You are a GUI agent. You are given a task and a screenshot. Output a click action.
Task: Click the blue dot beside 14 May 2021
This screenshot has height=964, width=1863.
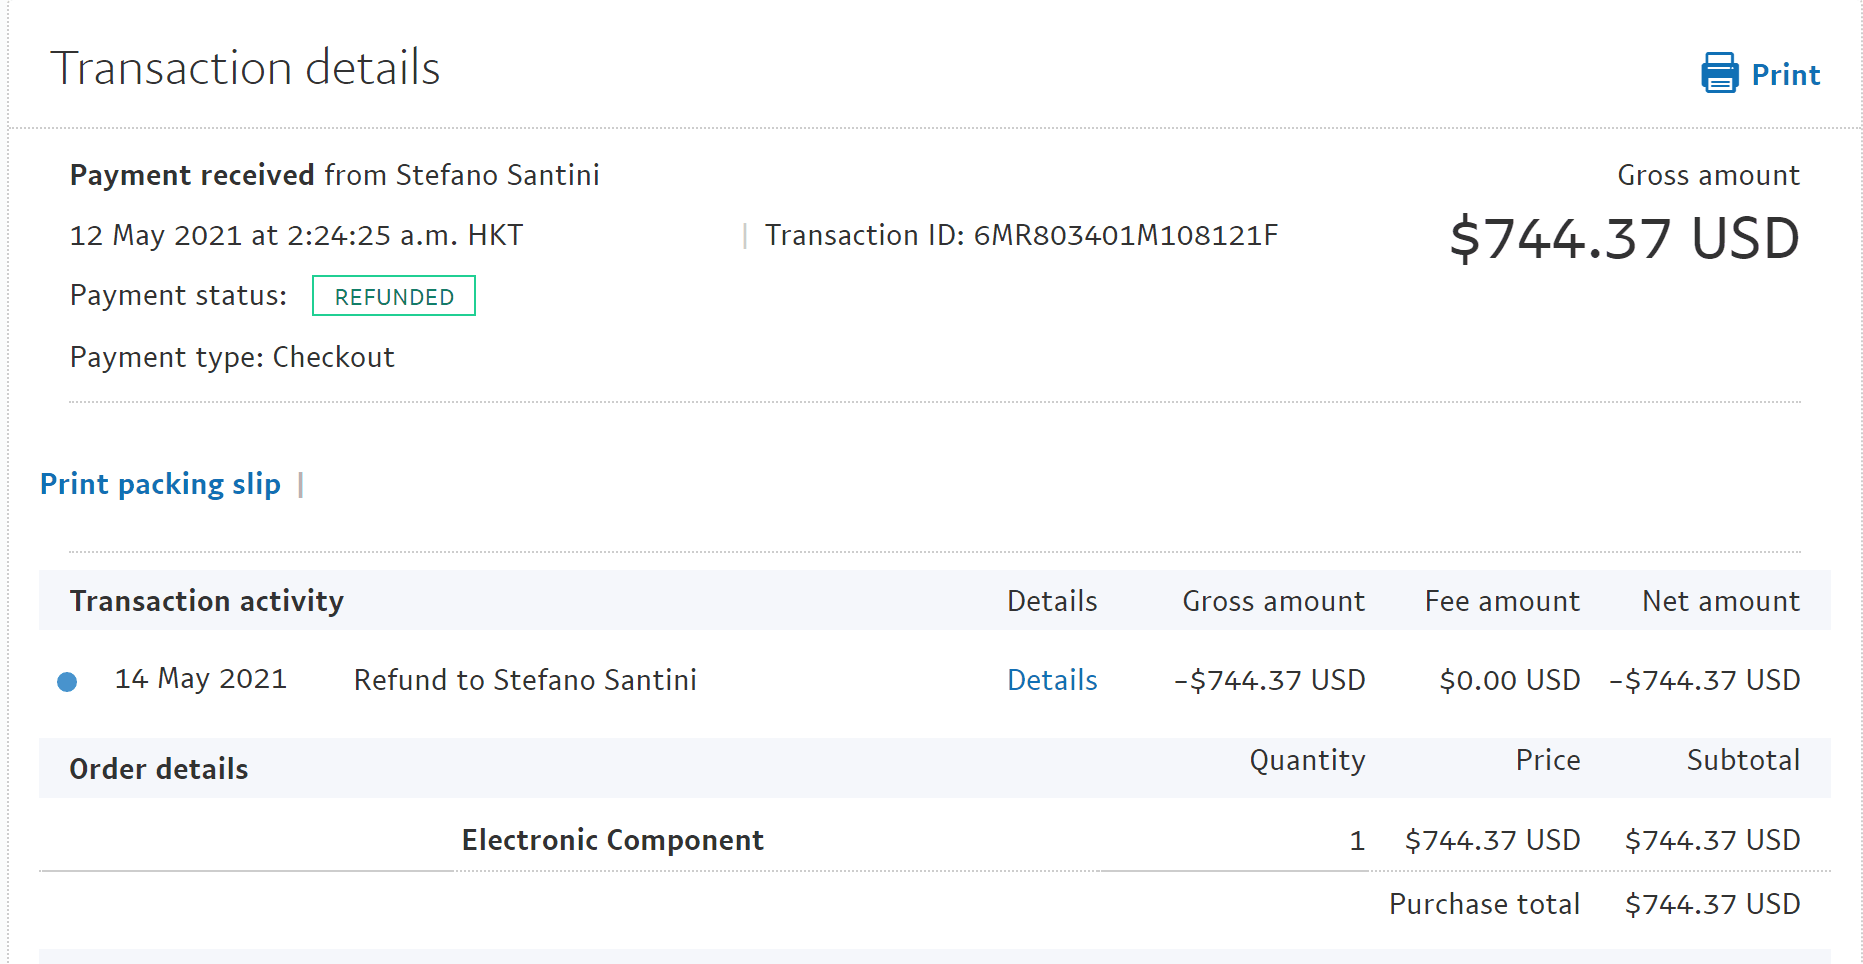67,682
